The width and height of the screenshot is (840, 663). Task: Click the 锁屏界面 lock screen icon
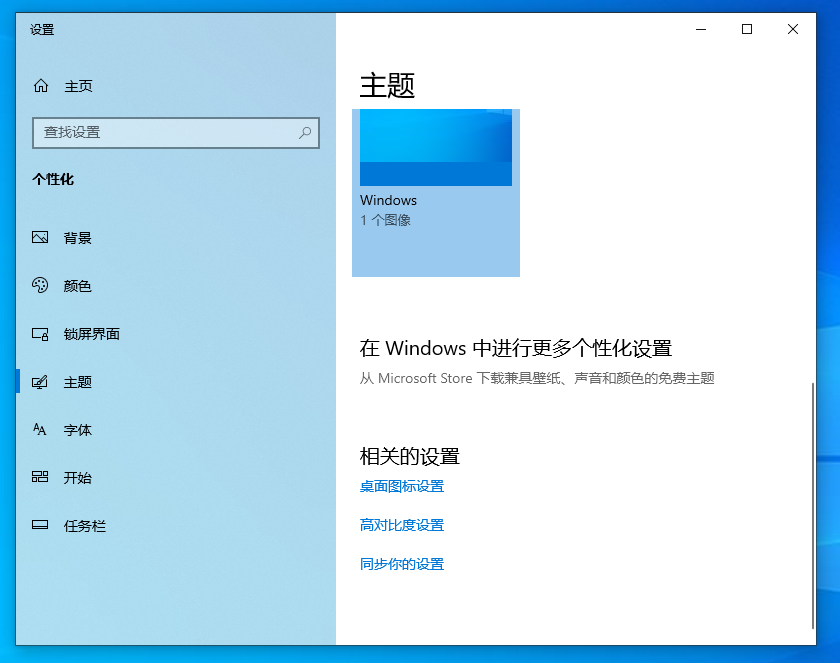[x=40, y=334]
